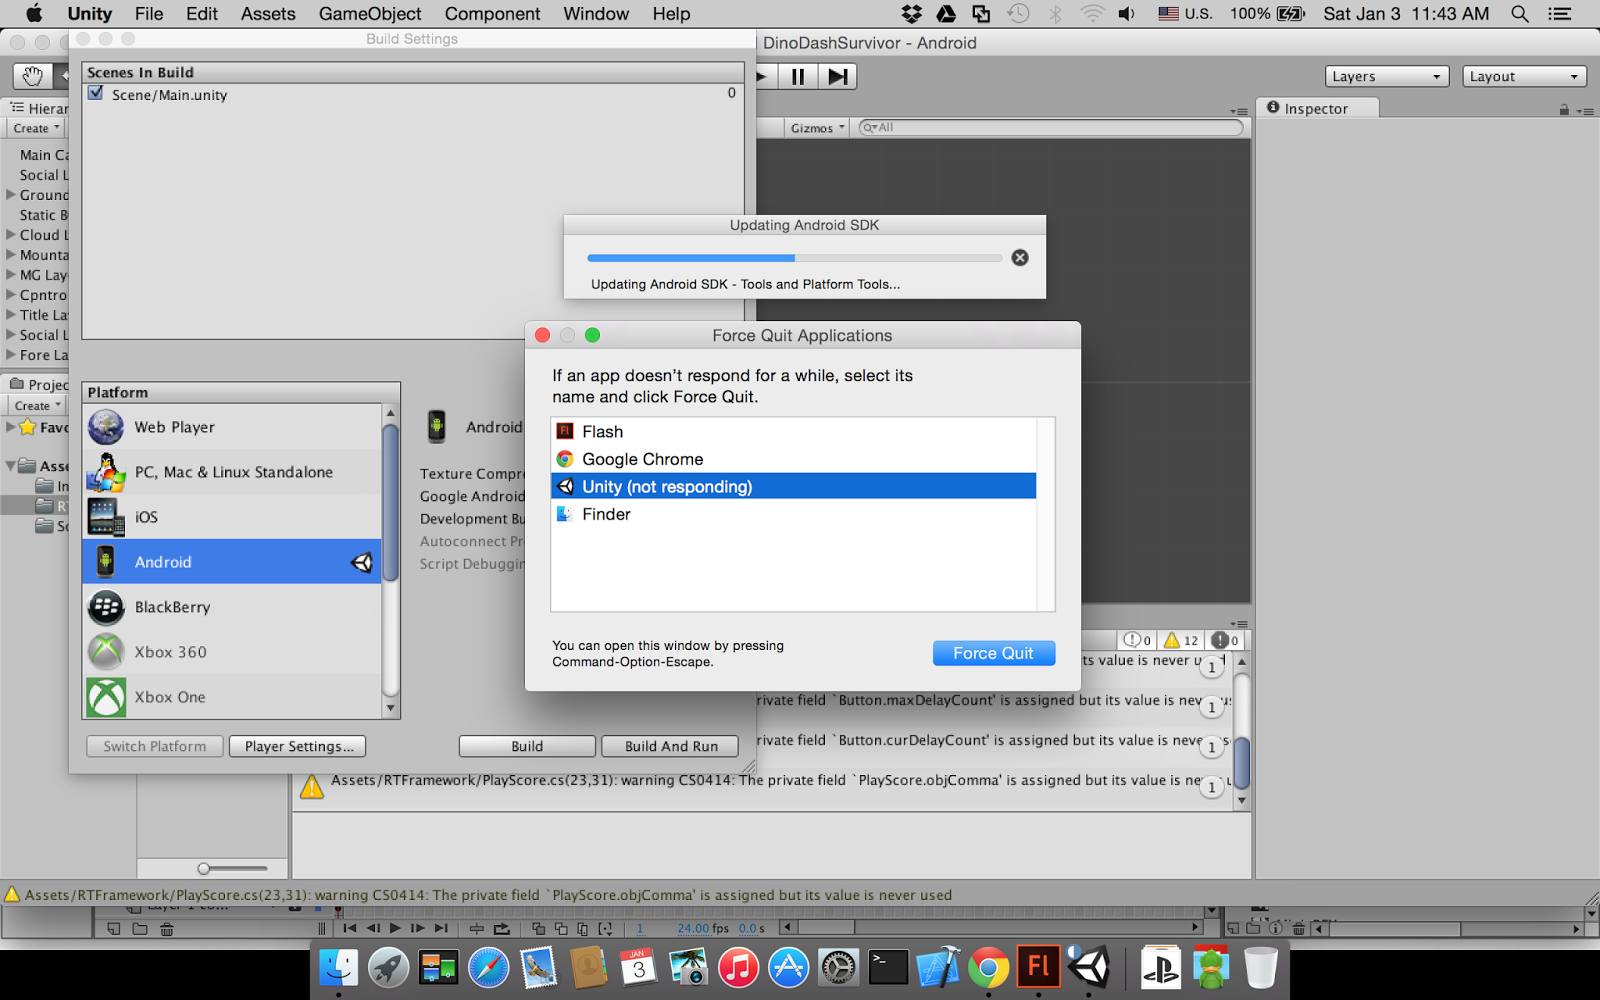Expand the Favorites folder in Project
1600x1000 pixels.
tap(11, 427)
